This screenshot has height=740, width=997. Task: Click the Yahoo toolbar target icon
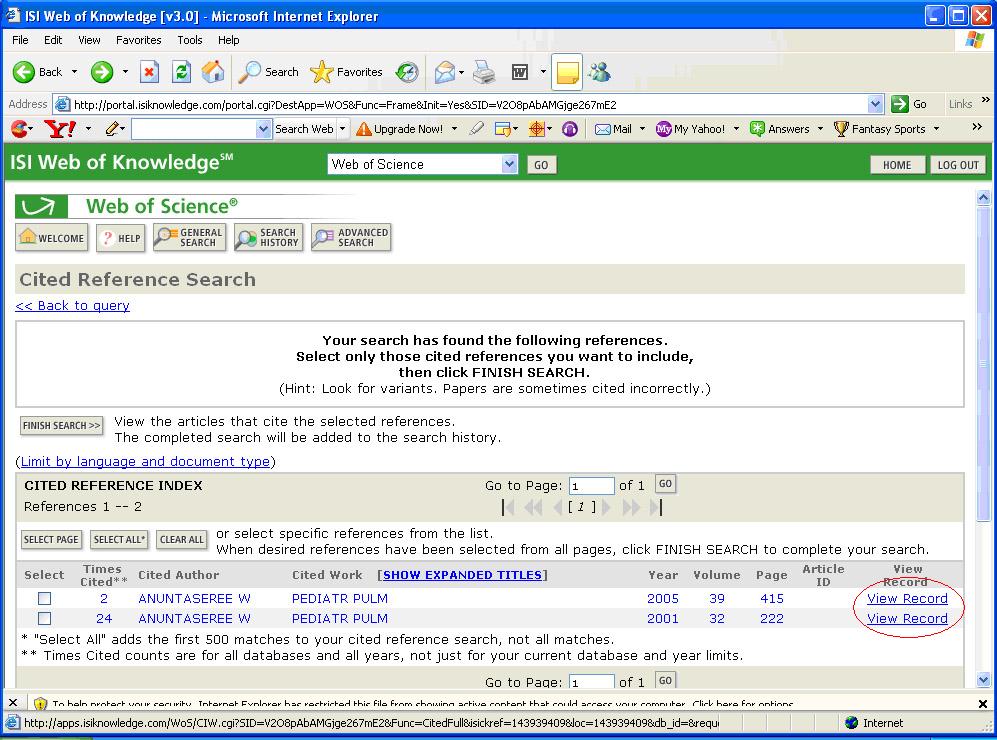pos(537,129)
